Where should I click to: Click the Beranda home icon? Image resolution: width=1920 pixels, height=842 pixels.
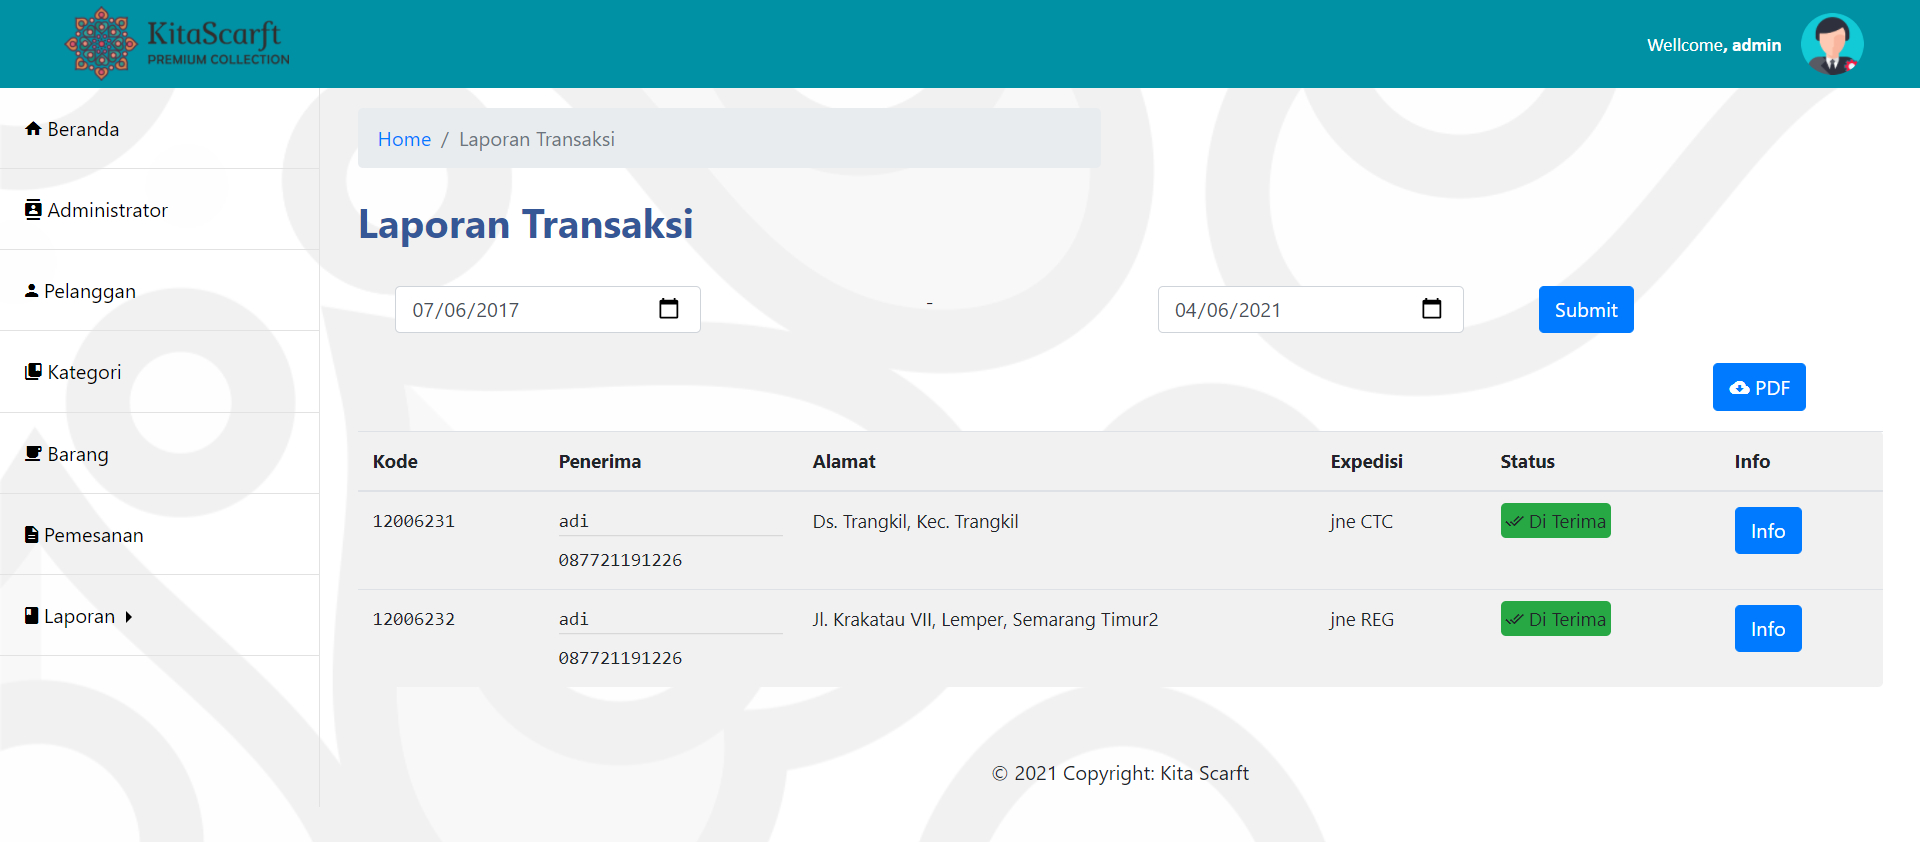[33, 129]
